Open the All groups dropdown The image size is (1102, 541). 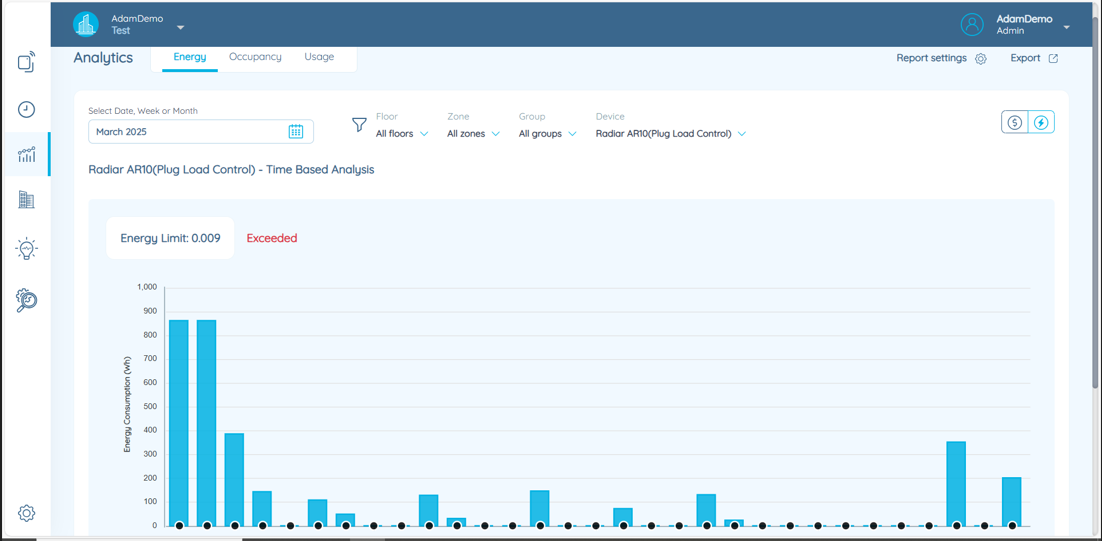coord(547,134)
